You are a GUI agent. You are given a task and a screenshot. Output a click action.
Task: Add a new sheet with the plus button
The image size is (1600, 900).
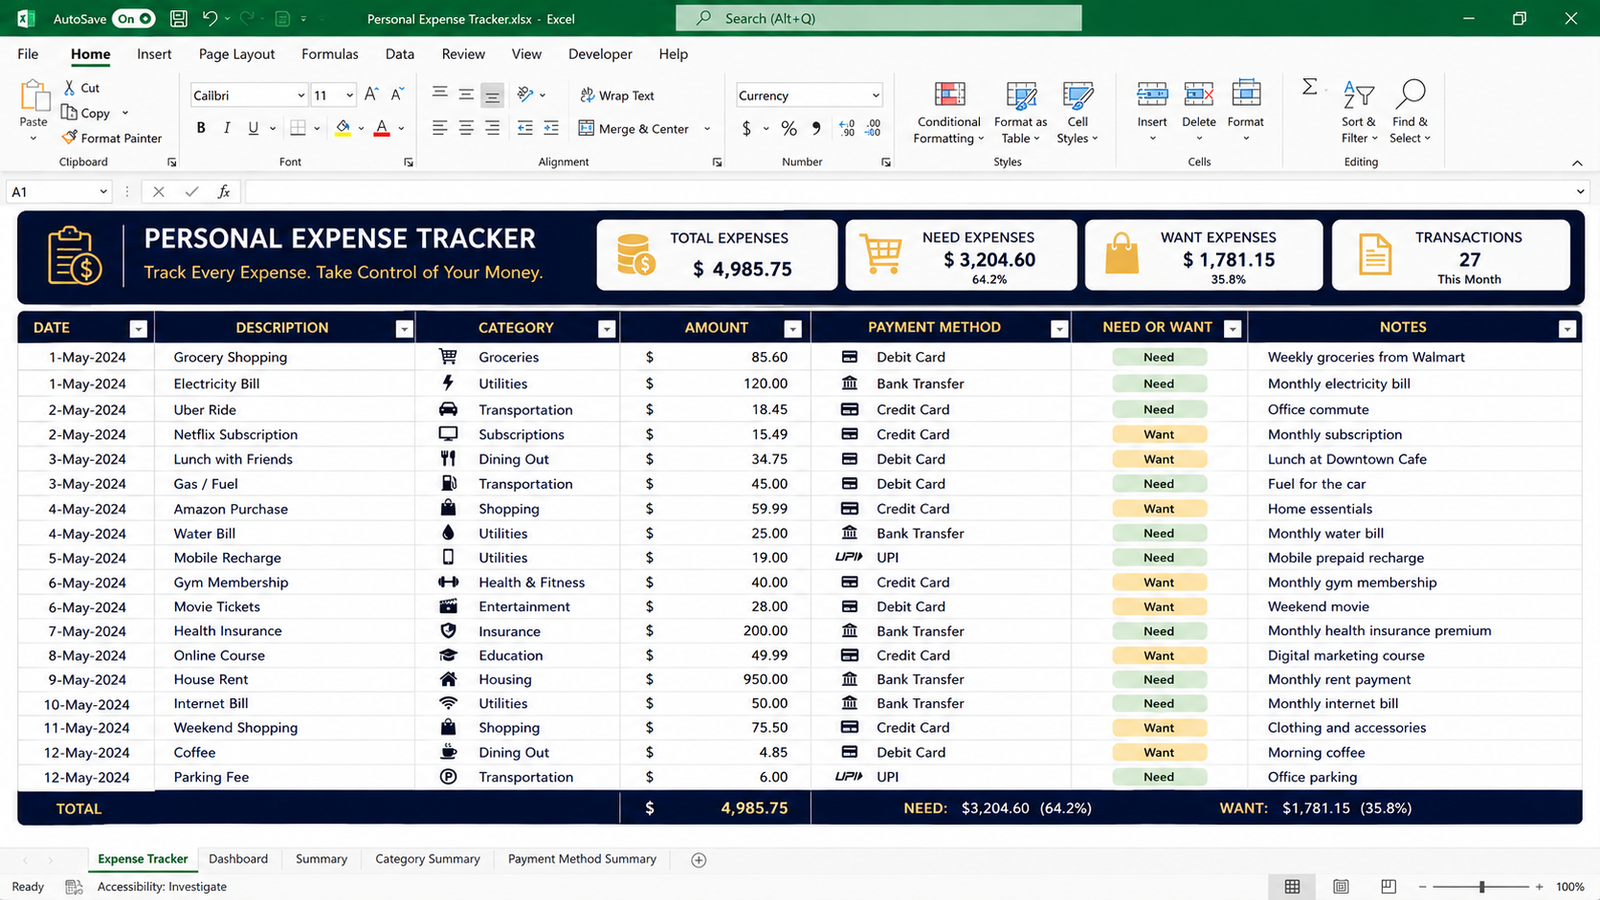point(699,860)
